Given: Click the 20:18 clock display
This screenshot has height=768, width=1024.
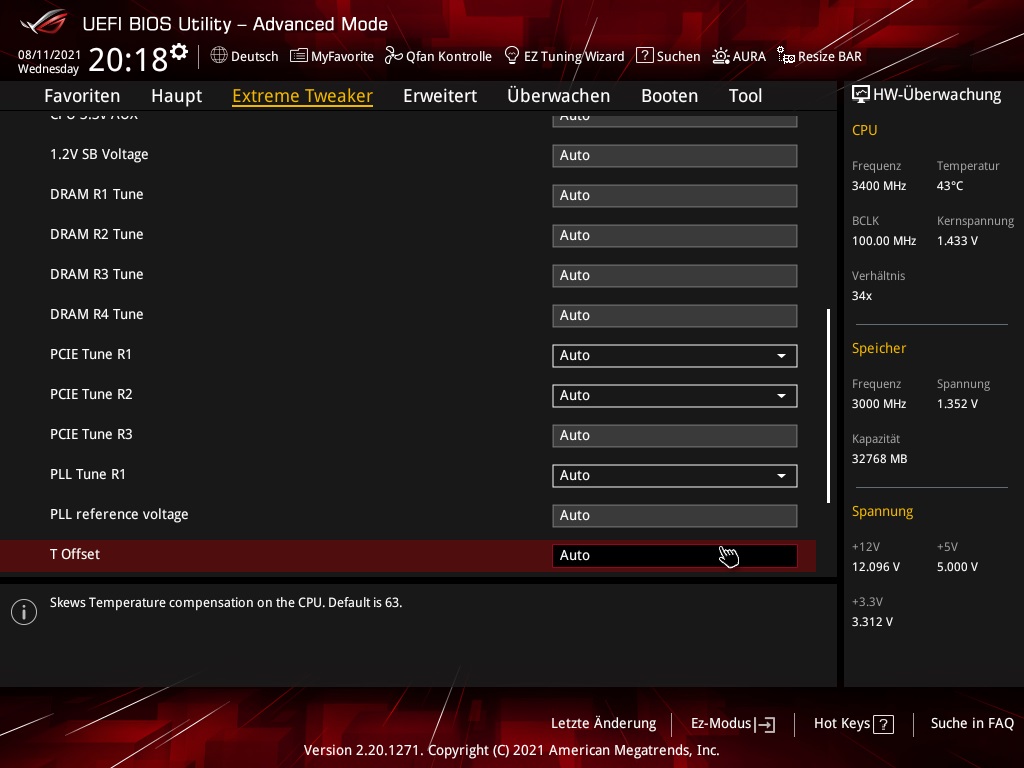Looking at the screenshot, I should [128, 59].
